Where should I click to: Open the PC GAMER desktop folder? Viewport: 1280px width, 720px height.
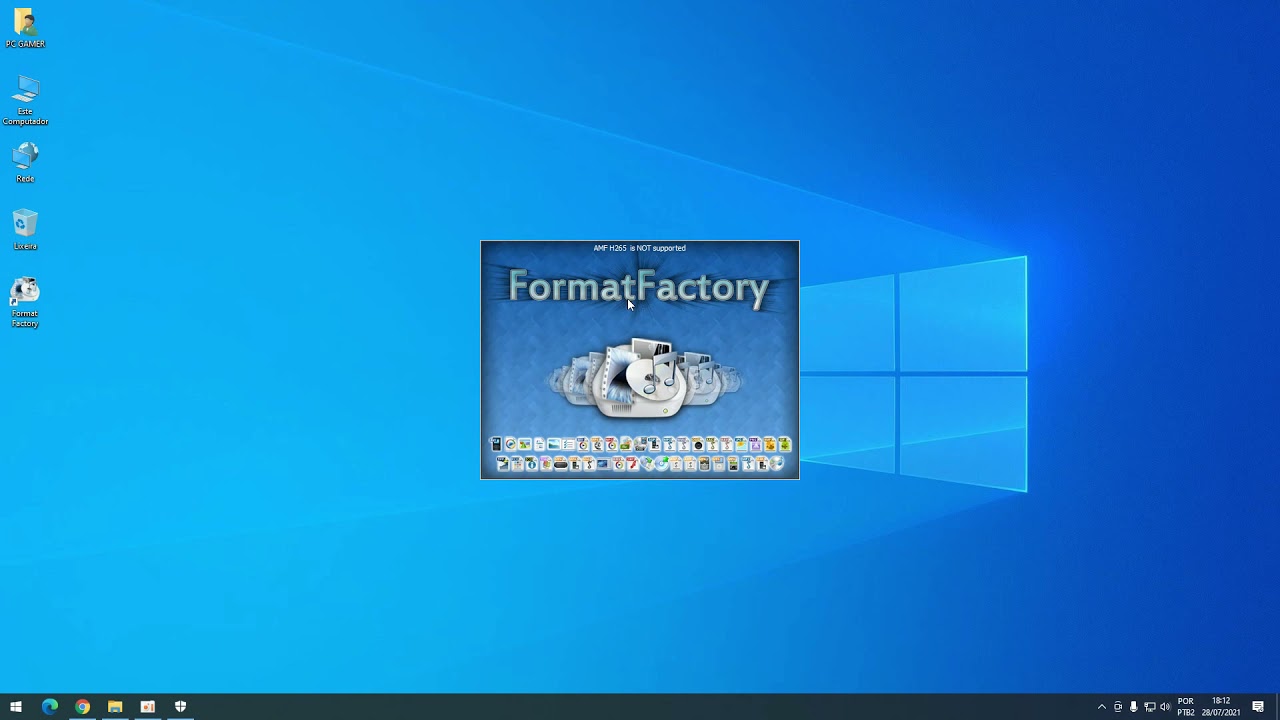pyautogui.click(x=25, y=28)
